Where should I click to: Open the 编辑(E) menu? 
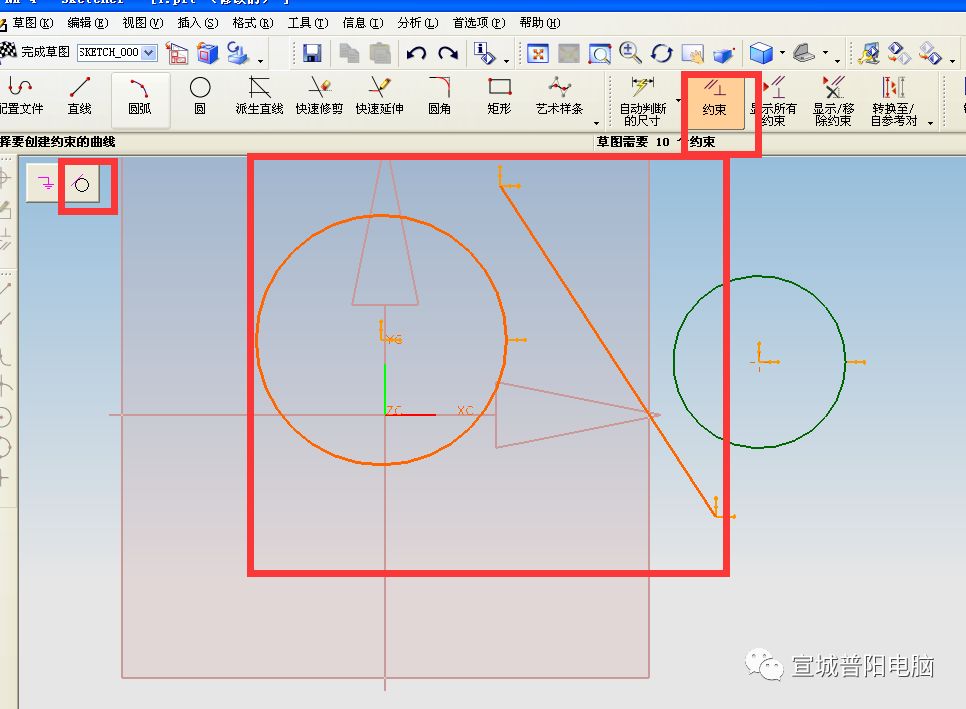point(87,23)
